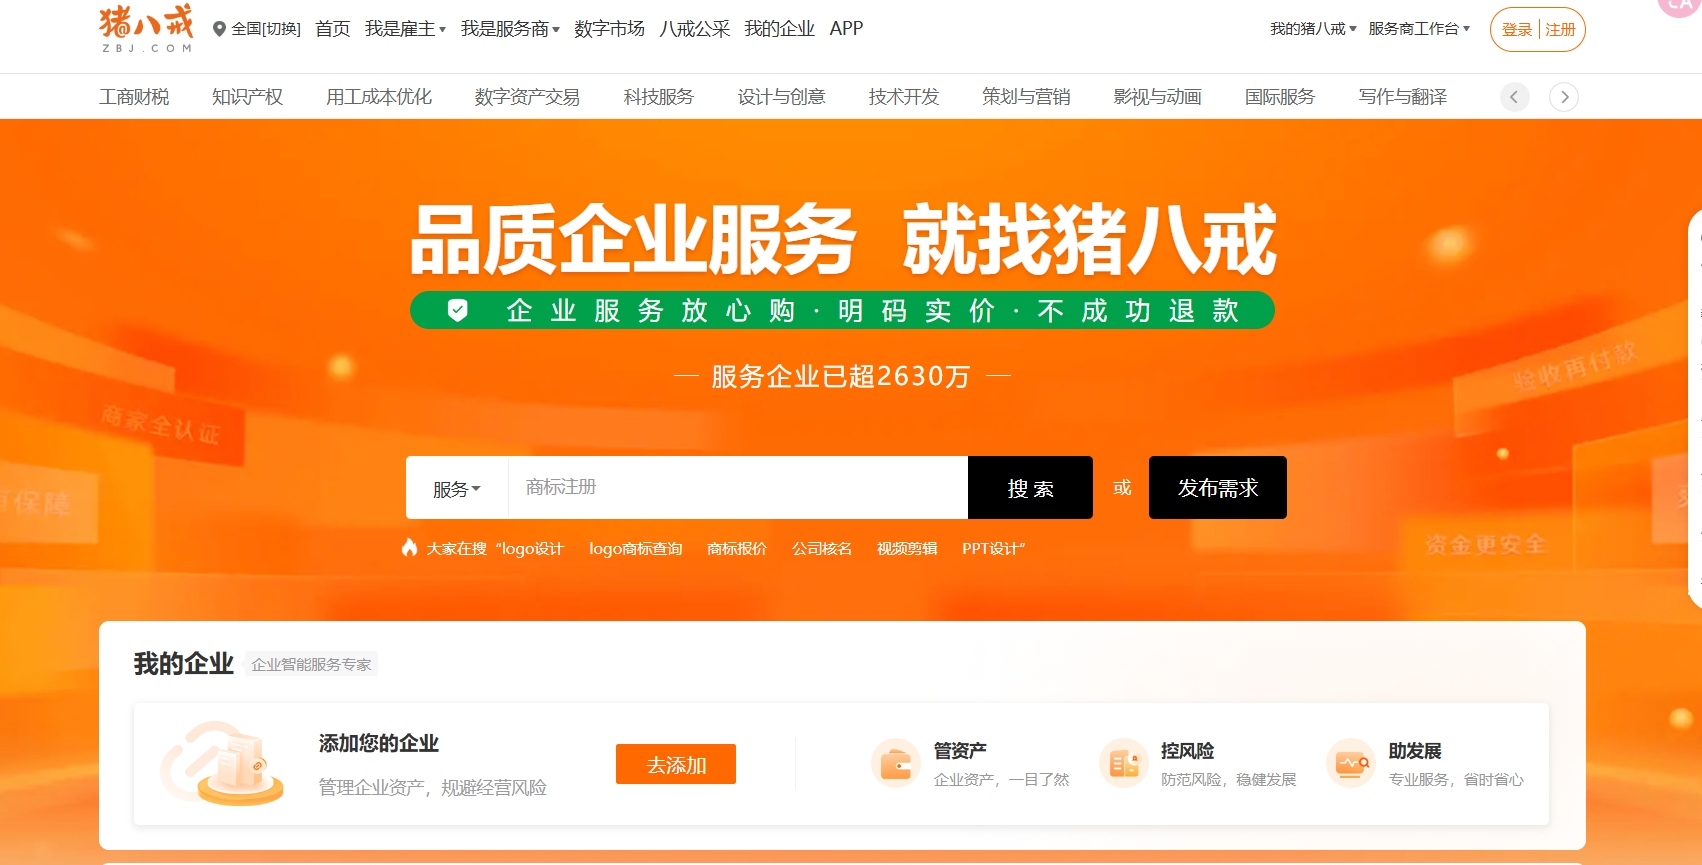Viewport: 1702px width, 865px height.
Task: Click the 我的企业 section heading
Action: [x=184, y=664]
